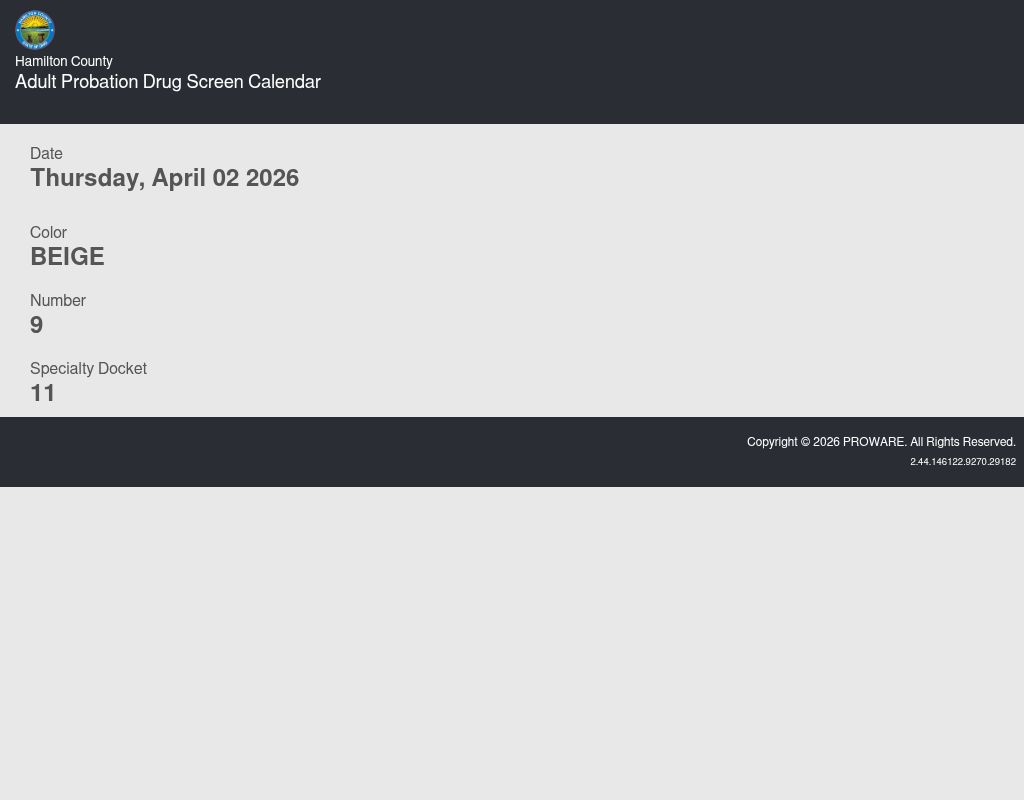This screenshot has height=800, width=1024.
Task: Select the BEIGE color value
Action: pyautogui.click(x=67, y=257)
